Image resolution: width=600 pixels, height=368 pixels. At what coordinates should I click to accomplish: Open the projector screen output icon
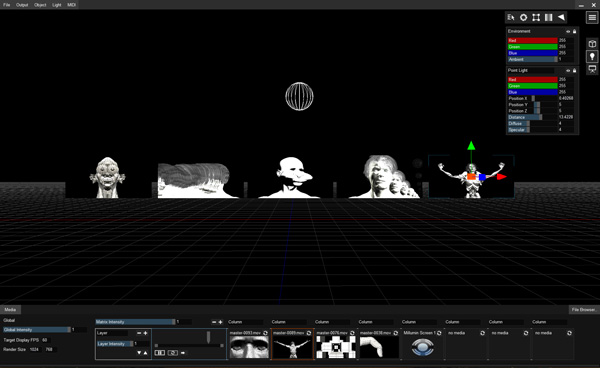(592, 69)
